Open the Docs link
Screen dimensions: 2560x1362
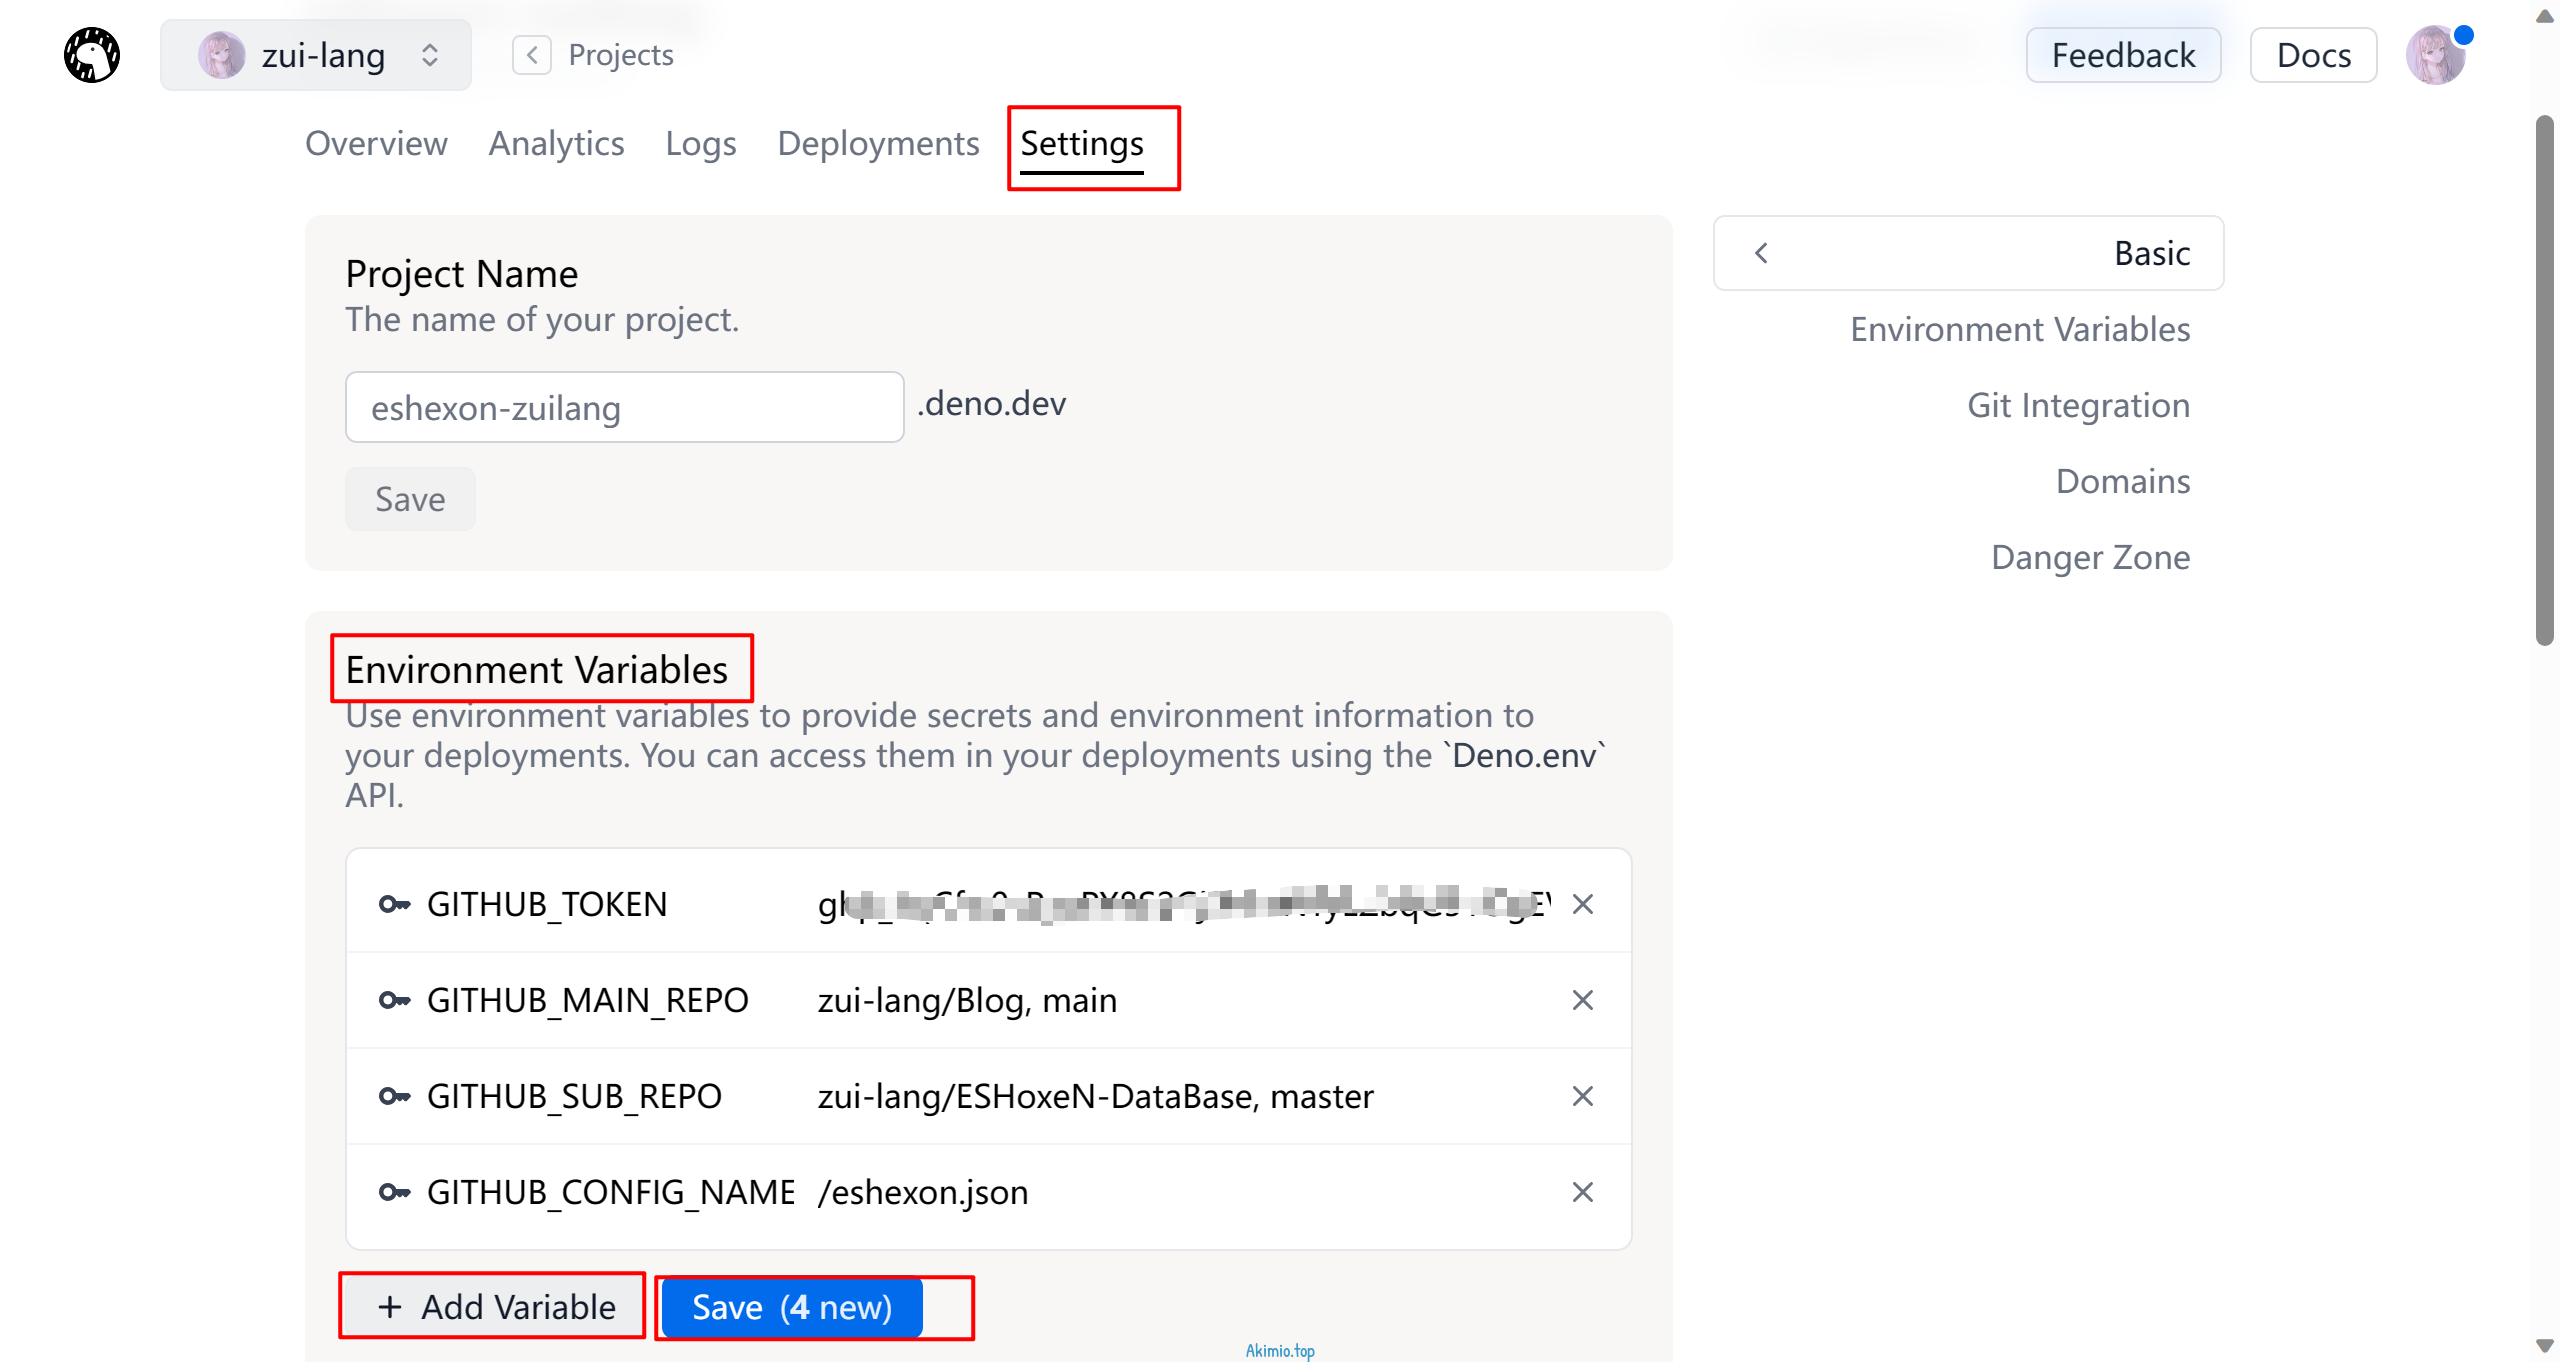2313,55
